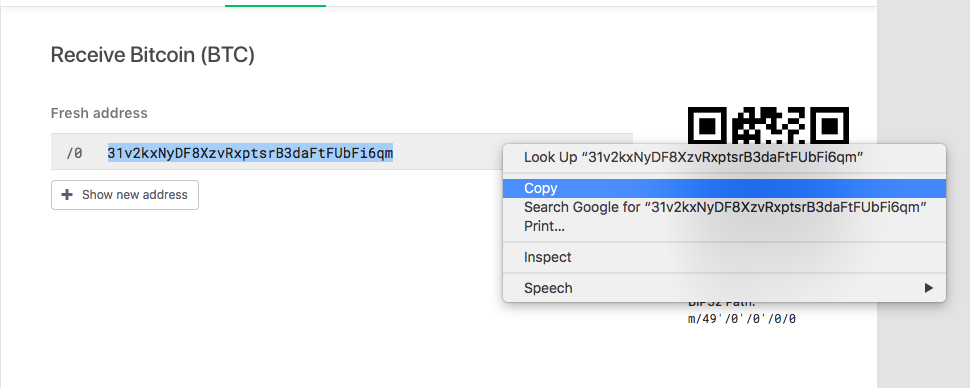Viewport: 970px width, 388px height.
Task: Click the plus icon beside Show new address
Action: coord(67,195)
